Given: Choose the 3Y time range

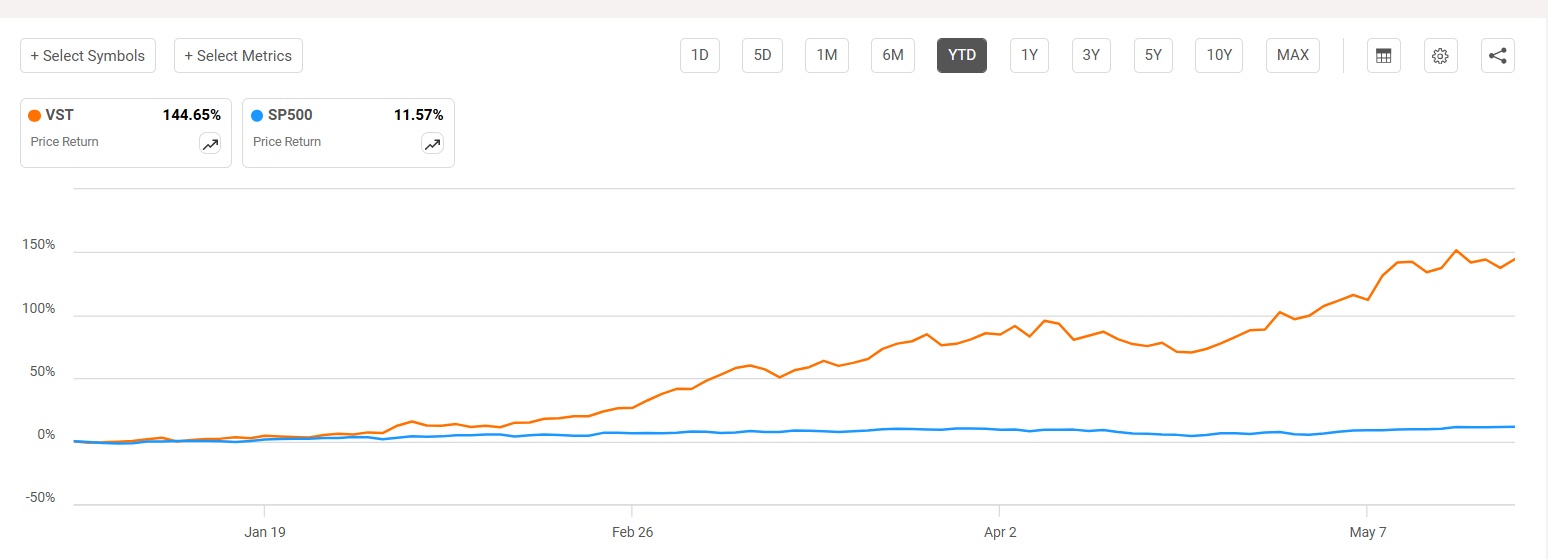Looking at the screenshot, I should pyautogui.click(x=1091, y=56).
